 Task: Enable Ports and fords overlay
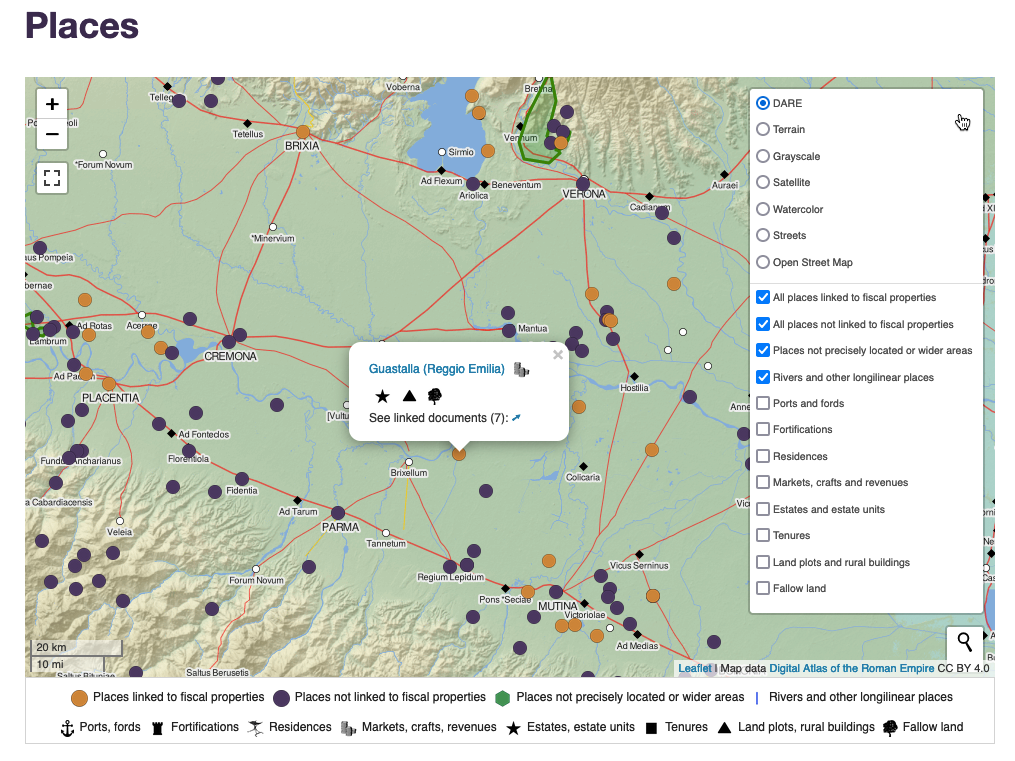coord(763,403)
